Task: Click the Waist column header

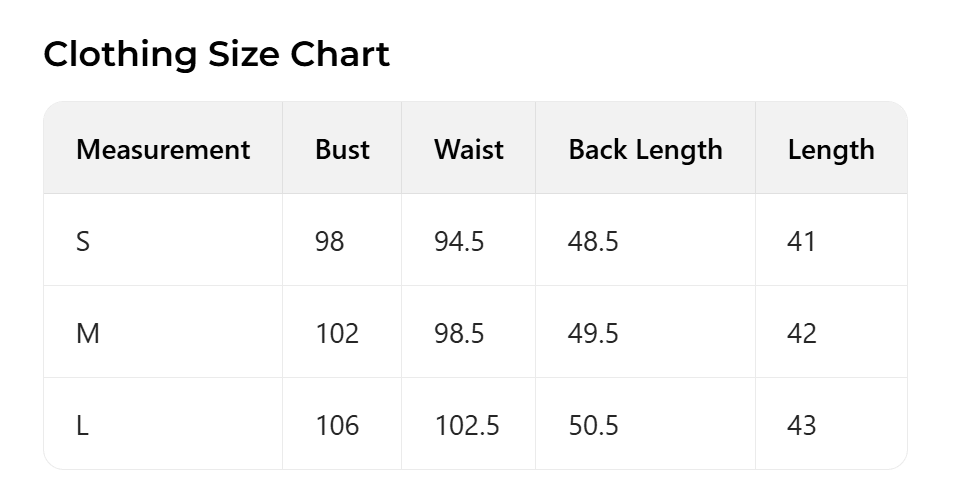Action: [x=468, y=150]
